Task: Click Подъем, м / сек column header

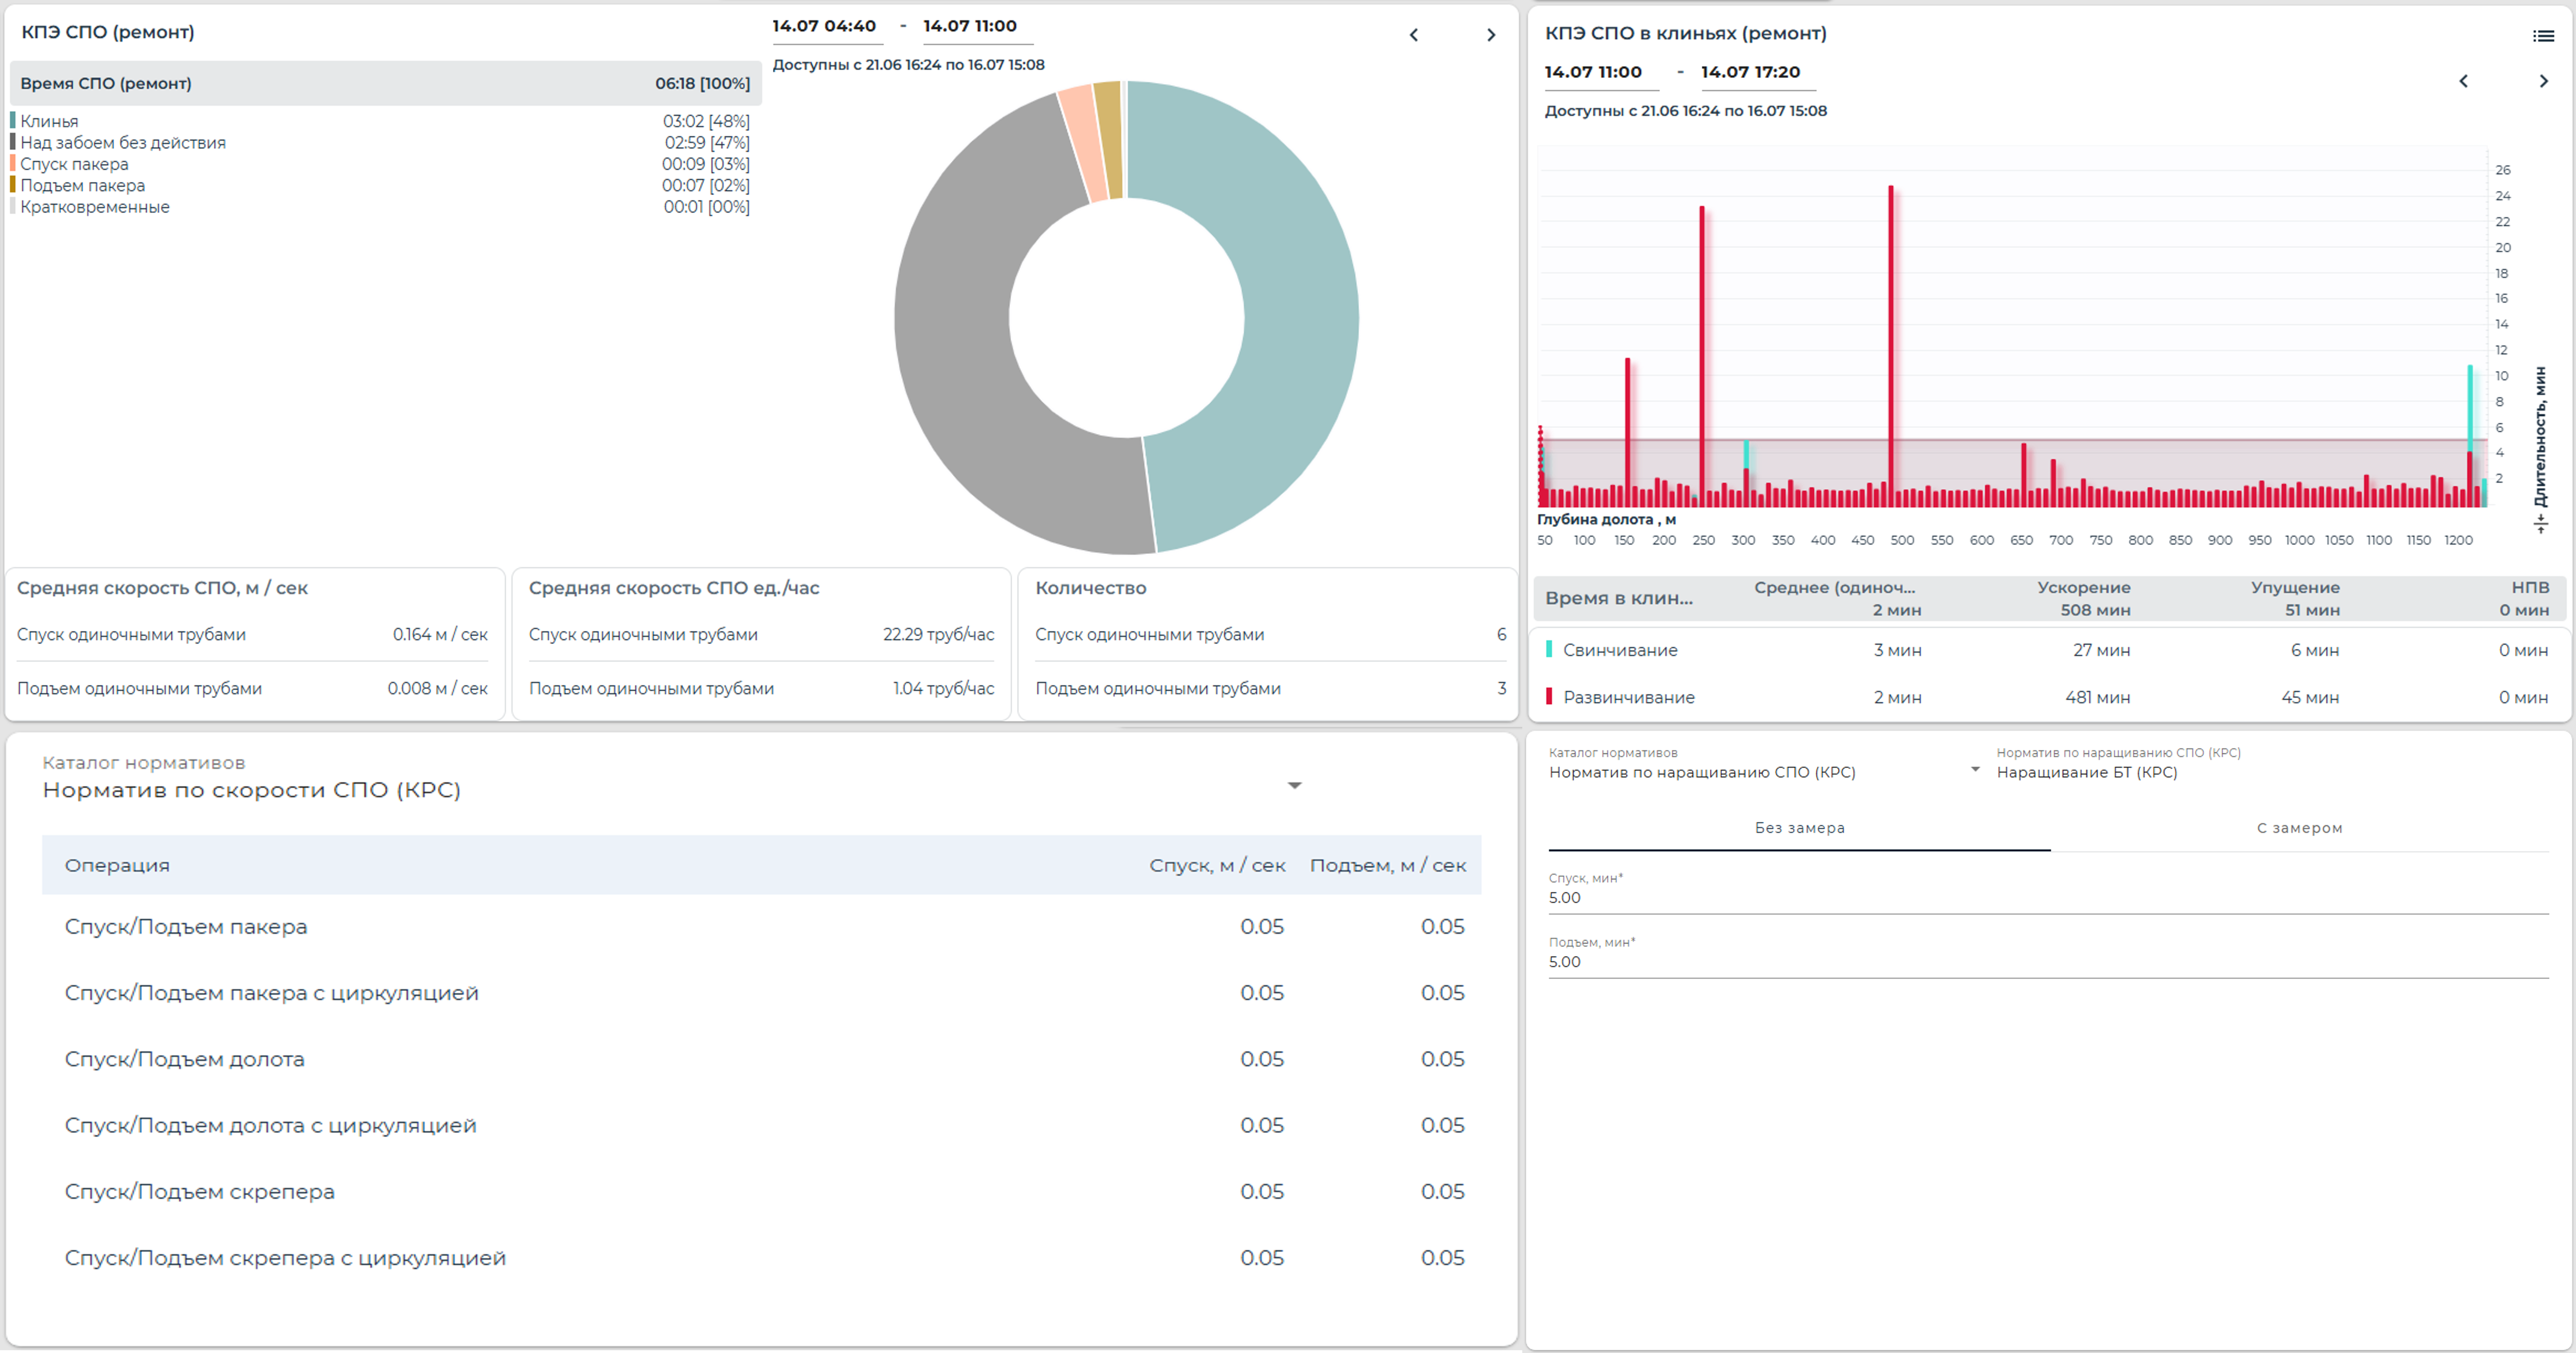Action: pyautogui.click(x=1388, y=865)
